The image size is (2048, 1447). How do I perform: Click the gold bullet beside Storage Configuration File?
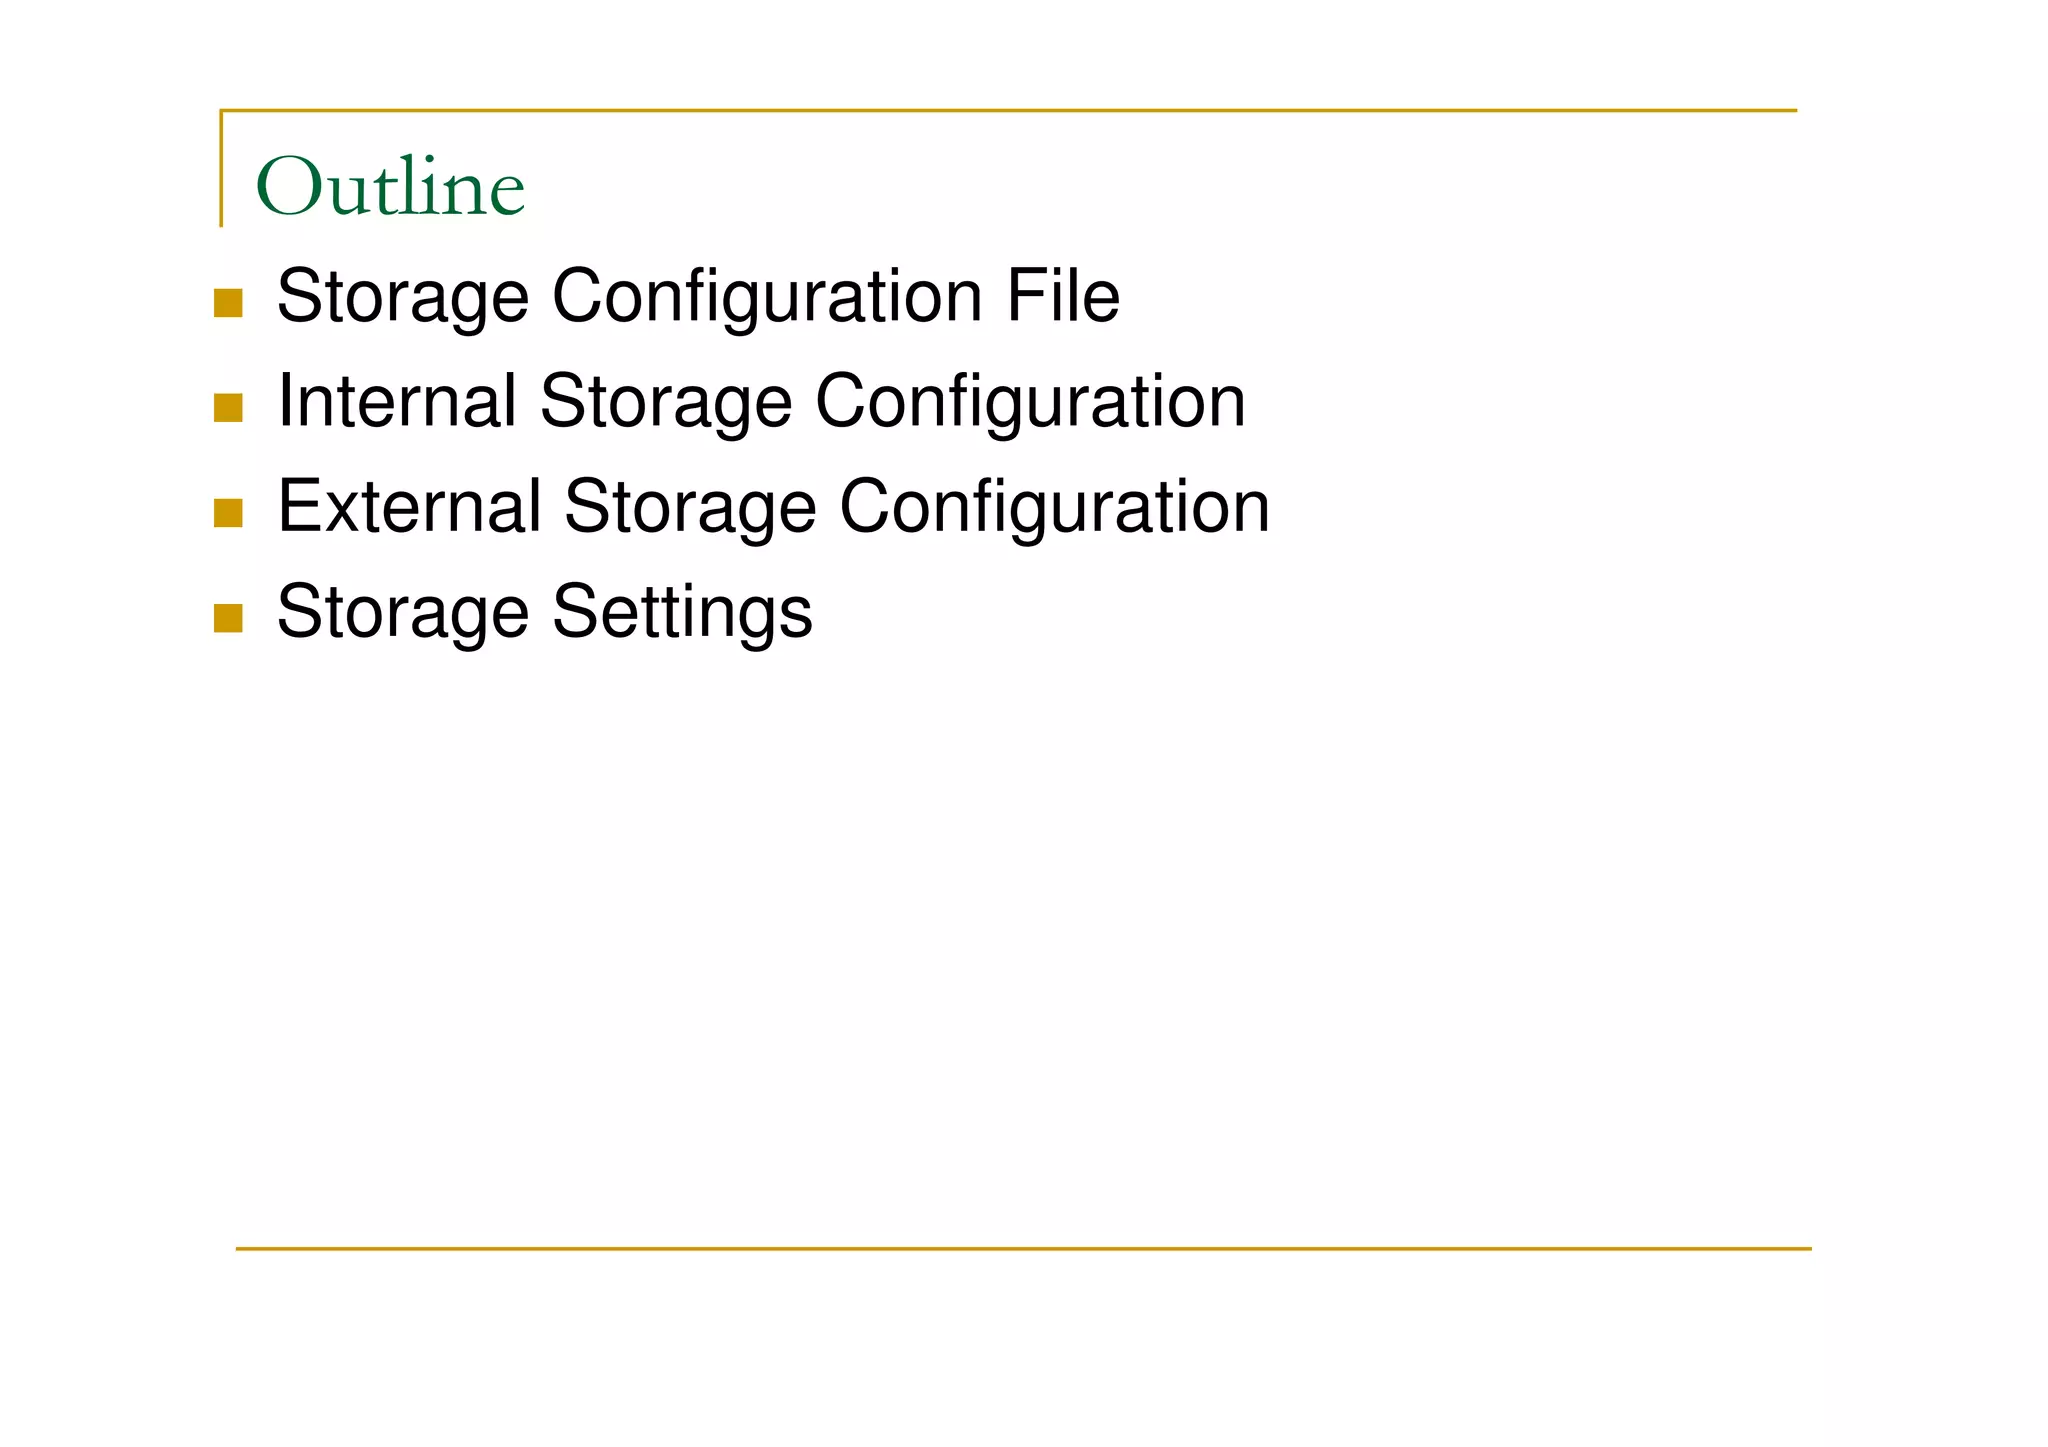228,303
